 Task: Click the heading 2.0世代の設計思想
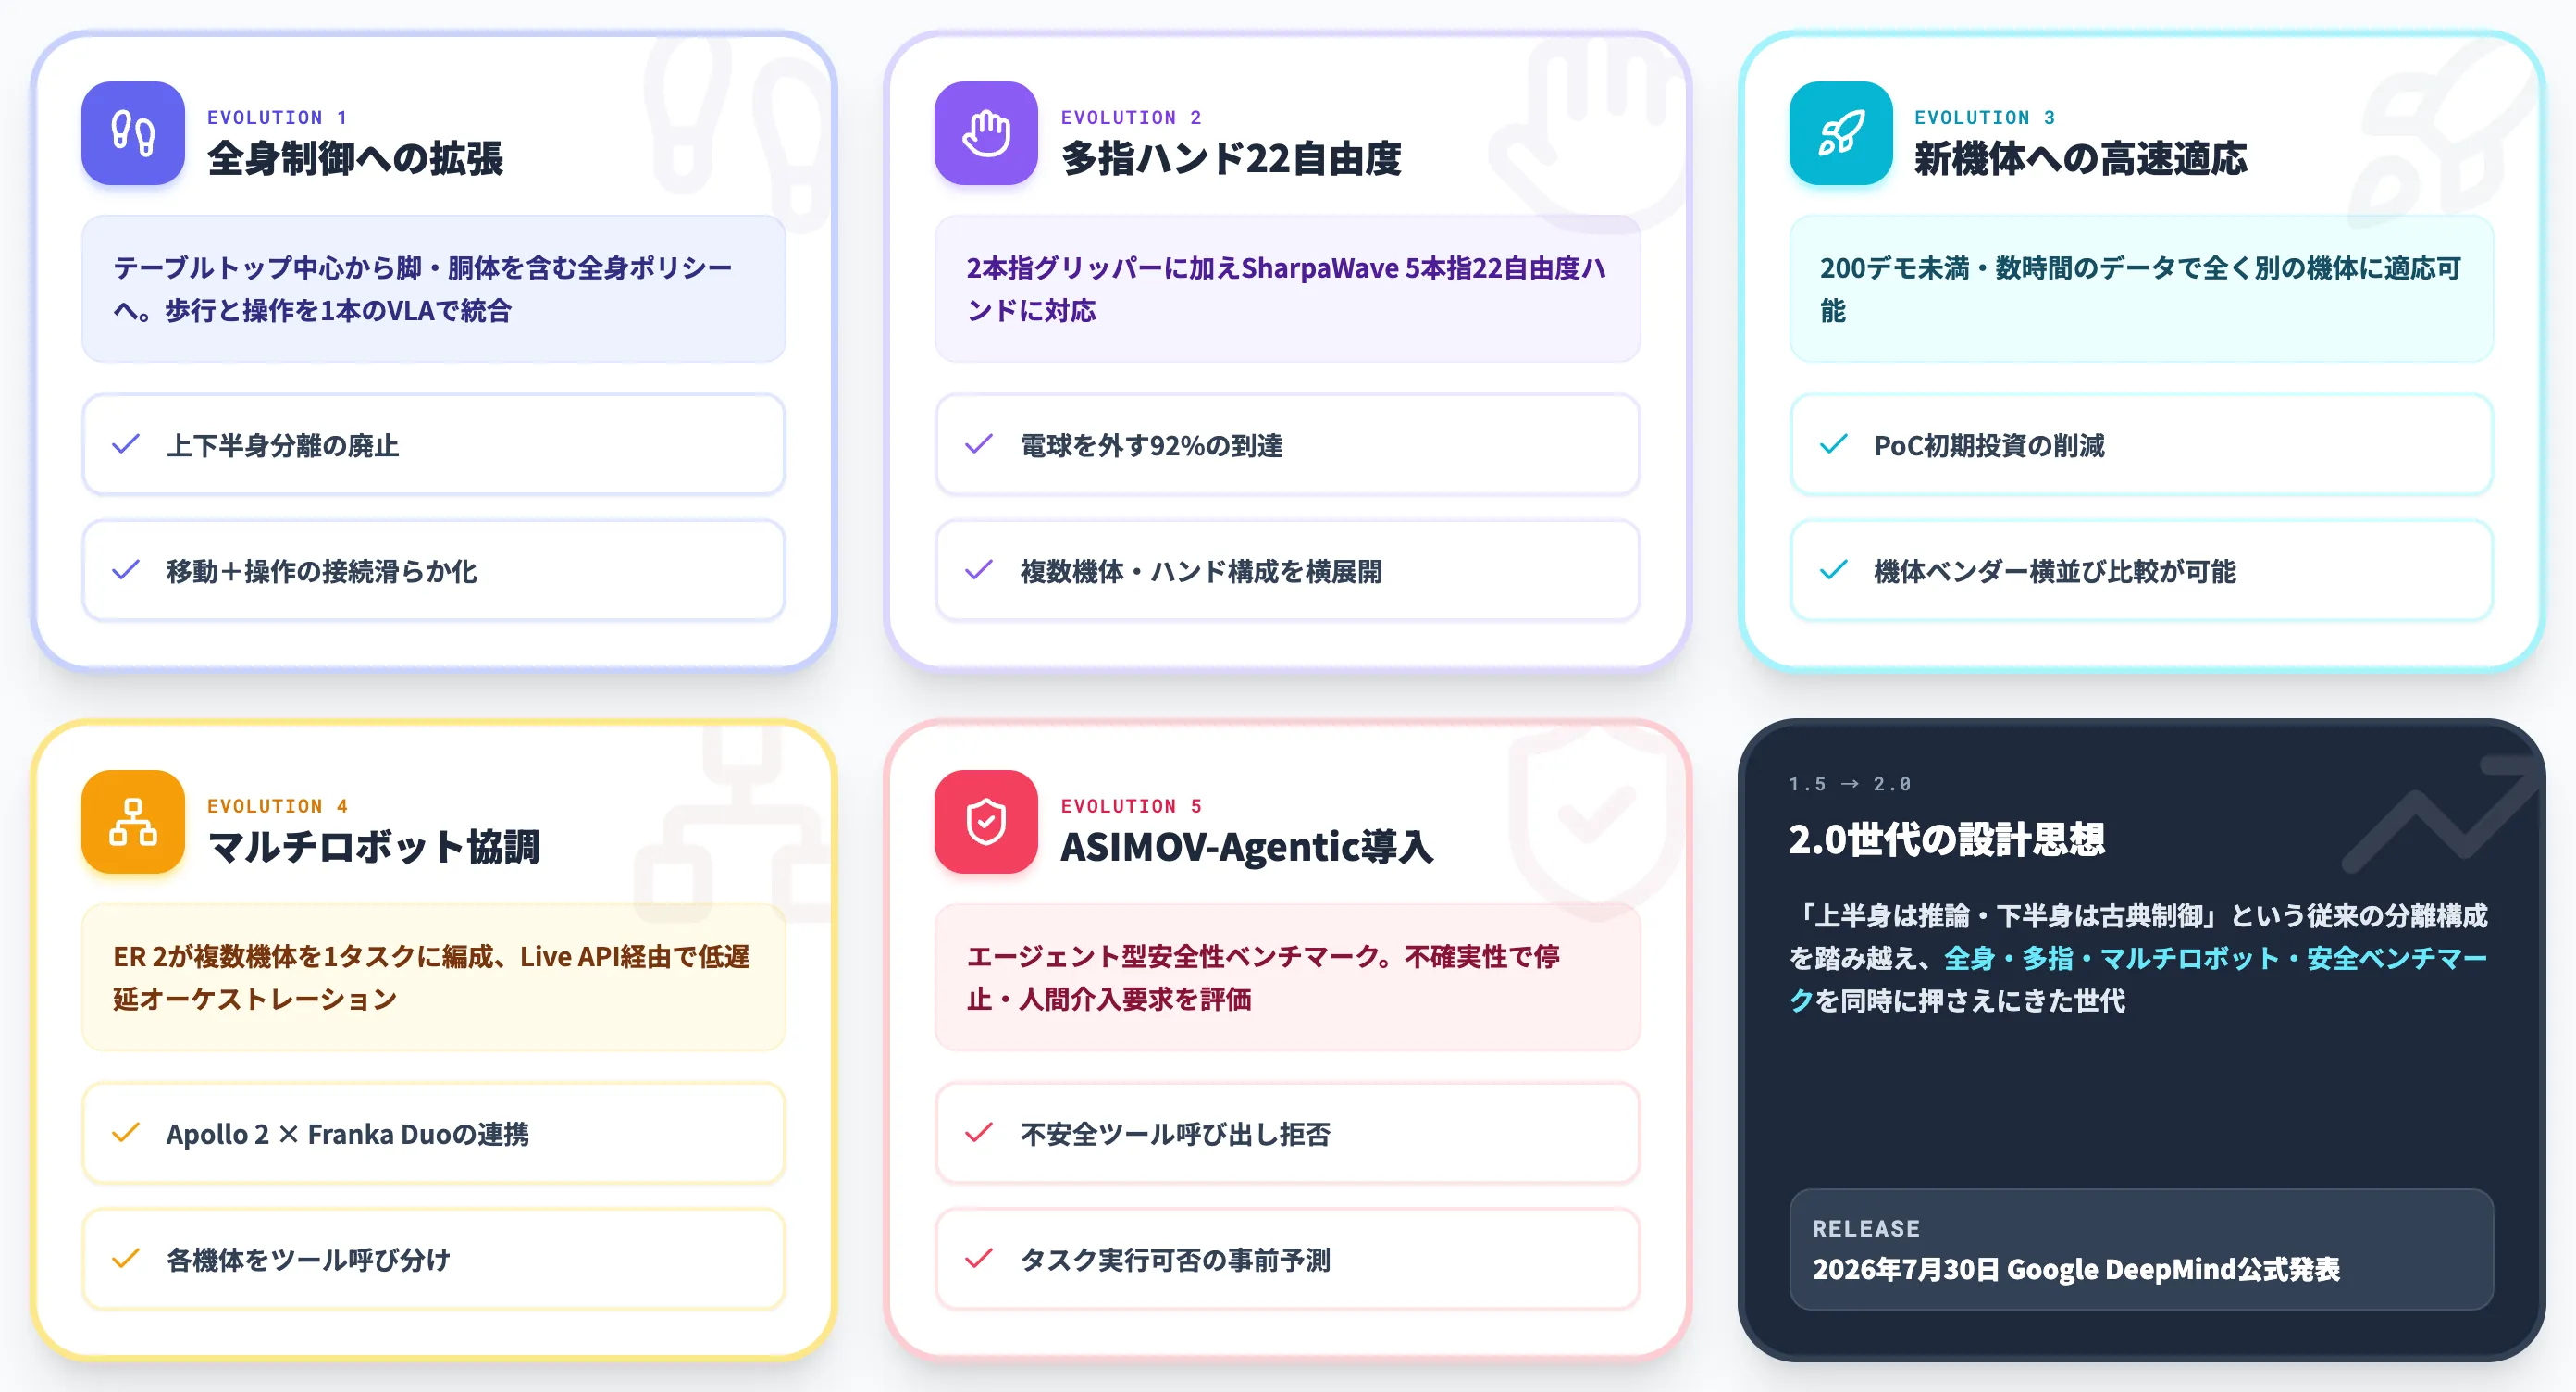(1946, 840)
